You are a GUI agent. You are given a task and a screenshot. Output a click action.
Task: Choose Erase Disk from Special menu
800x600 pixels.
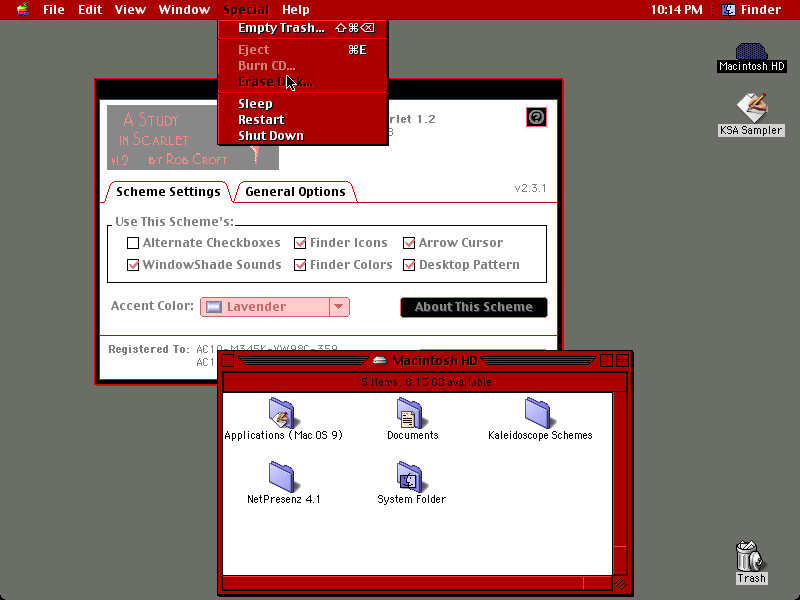(303, 82)
